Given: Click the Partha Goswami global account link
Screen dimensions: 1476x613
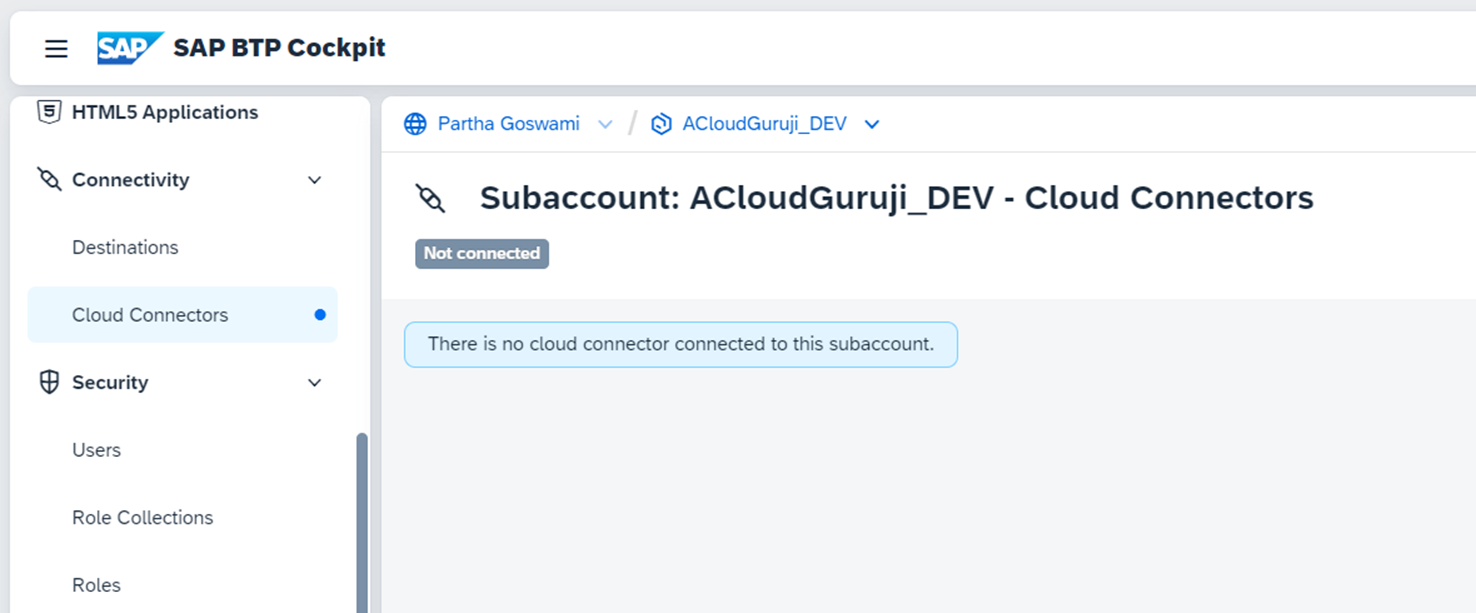Looking at the screenshot, I should (x=508, y=124).
